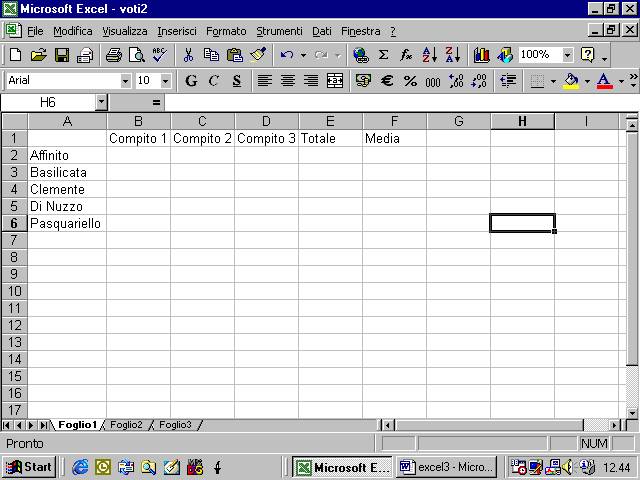
Task: Select row 6 header
Action: pos(14,223)
